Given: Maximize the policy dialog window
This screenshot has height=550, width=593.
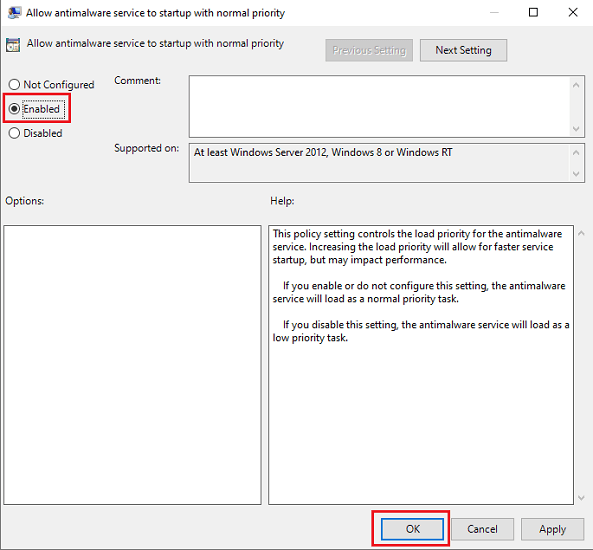Looking at the screenshot, I should (533, 12).
